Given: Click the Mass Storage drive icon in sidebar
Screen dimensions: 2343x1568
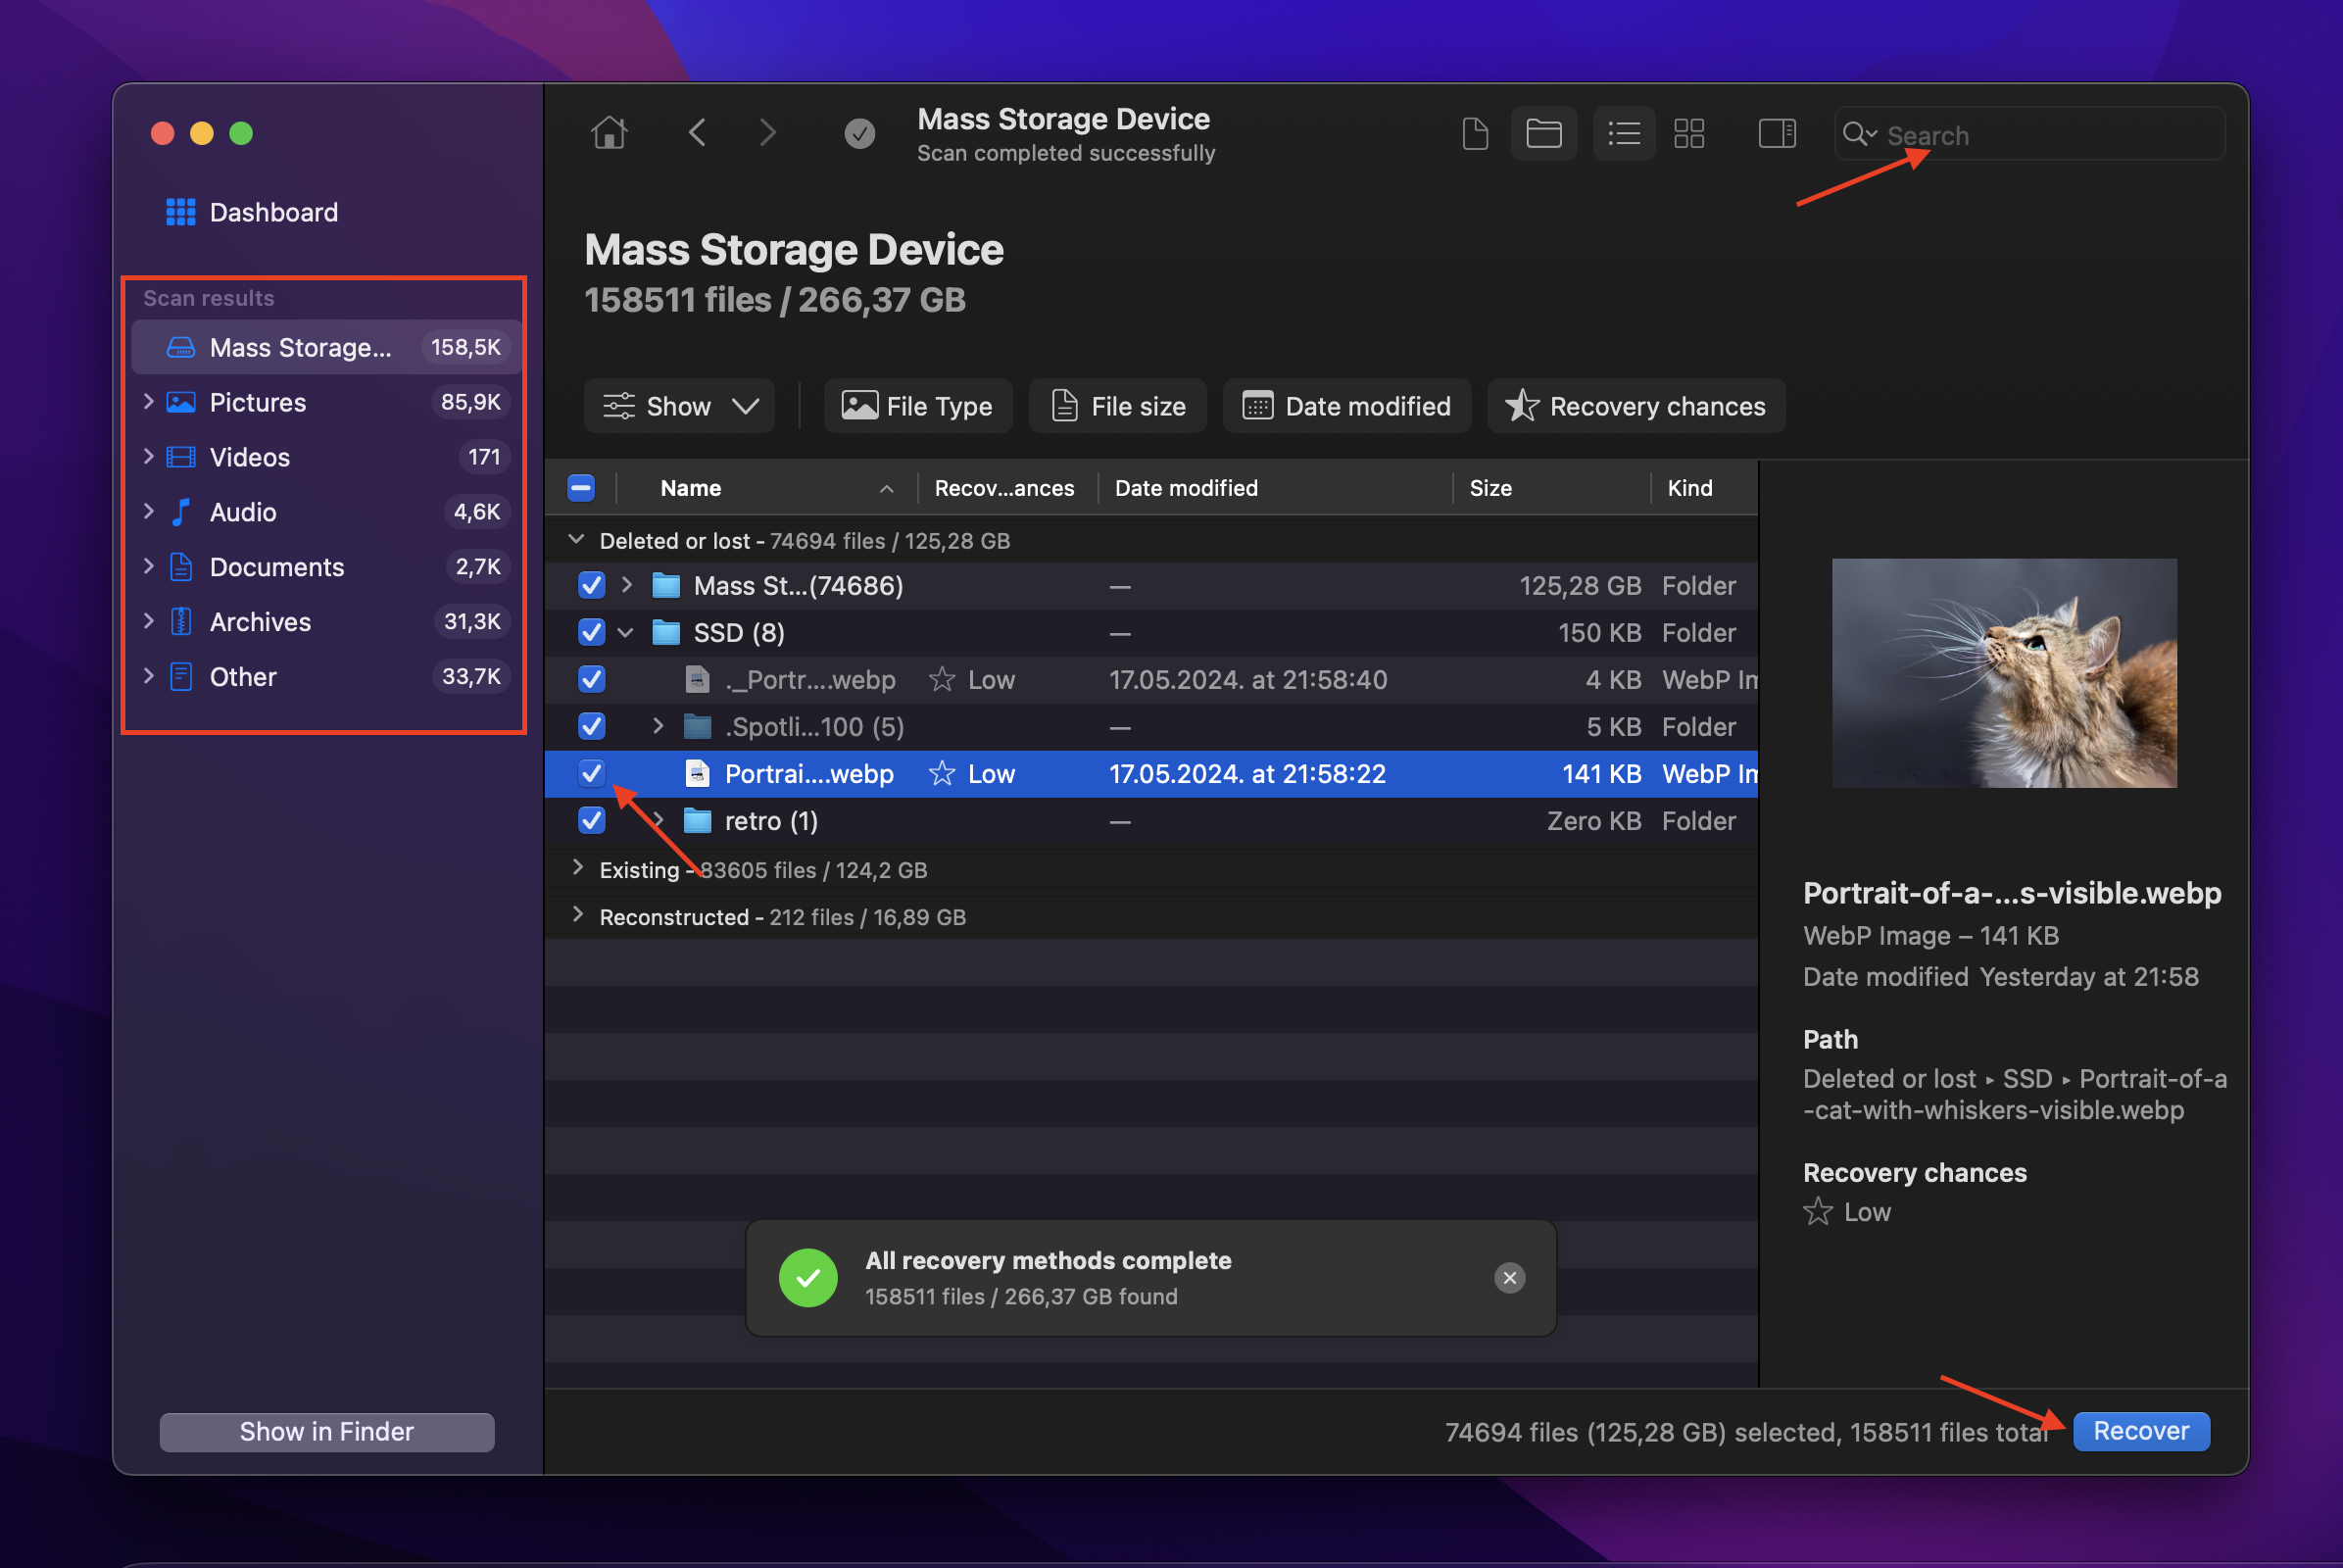Looking at the screenshot, I should (x=181, y=347).
